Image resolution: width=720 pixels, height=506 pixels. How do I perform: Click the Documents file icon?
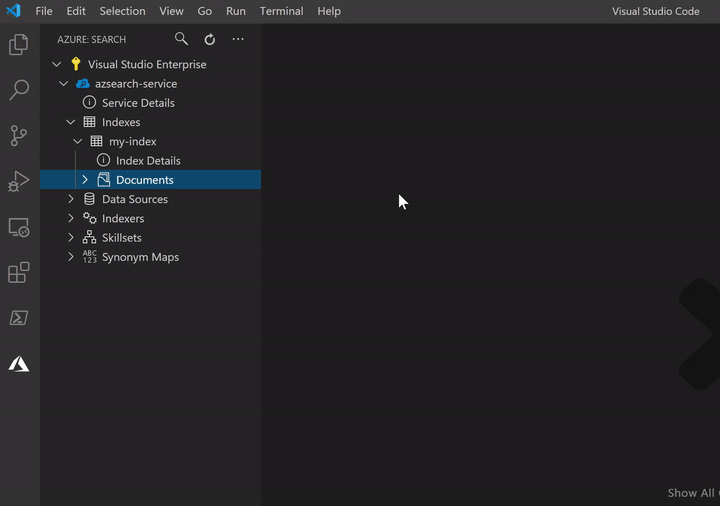pyautogui.click(x=104, y=180)
